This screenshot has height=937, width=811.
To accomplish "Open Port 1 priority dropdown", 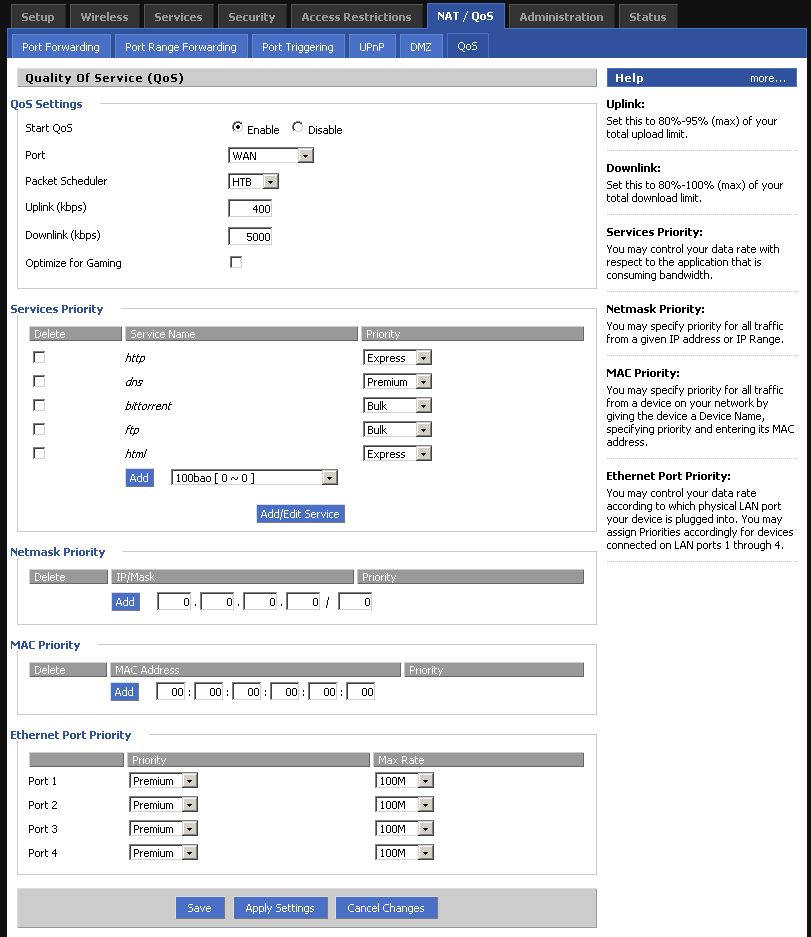I will click(163, 781).
